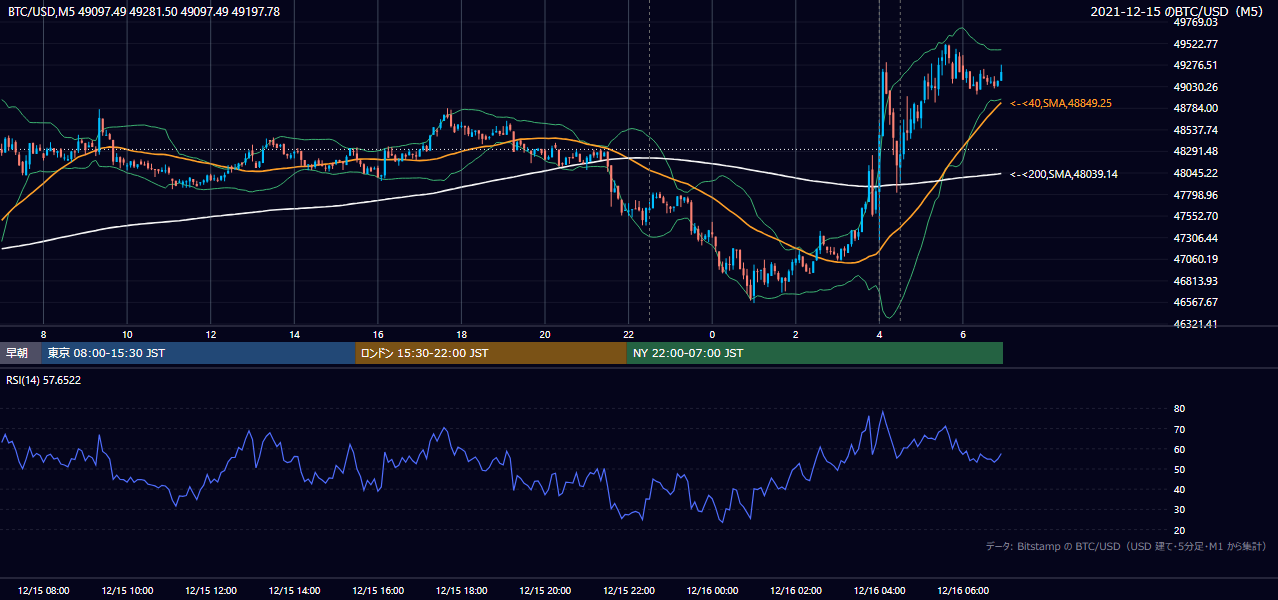
Task: Click hour label 14 under the price chart
Action: coord(294,334)
